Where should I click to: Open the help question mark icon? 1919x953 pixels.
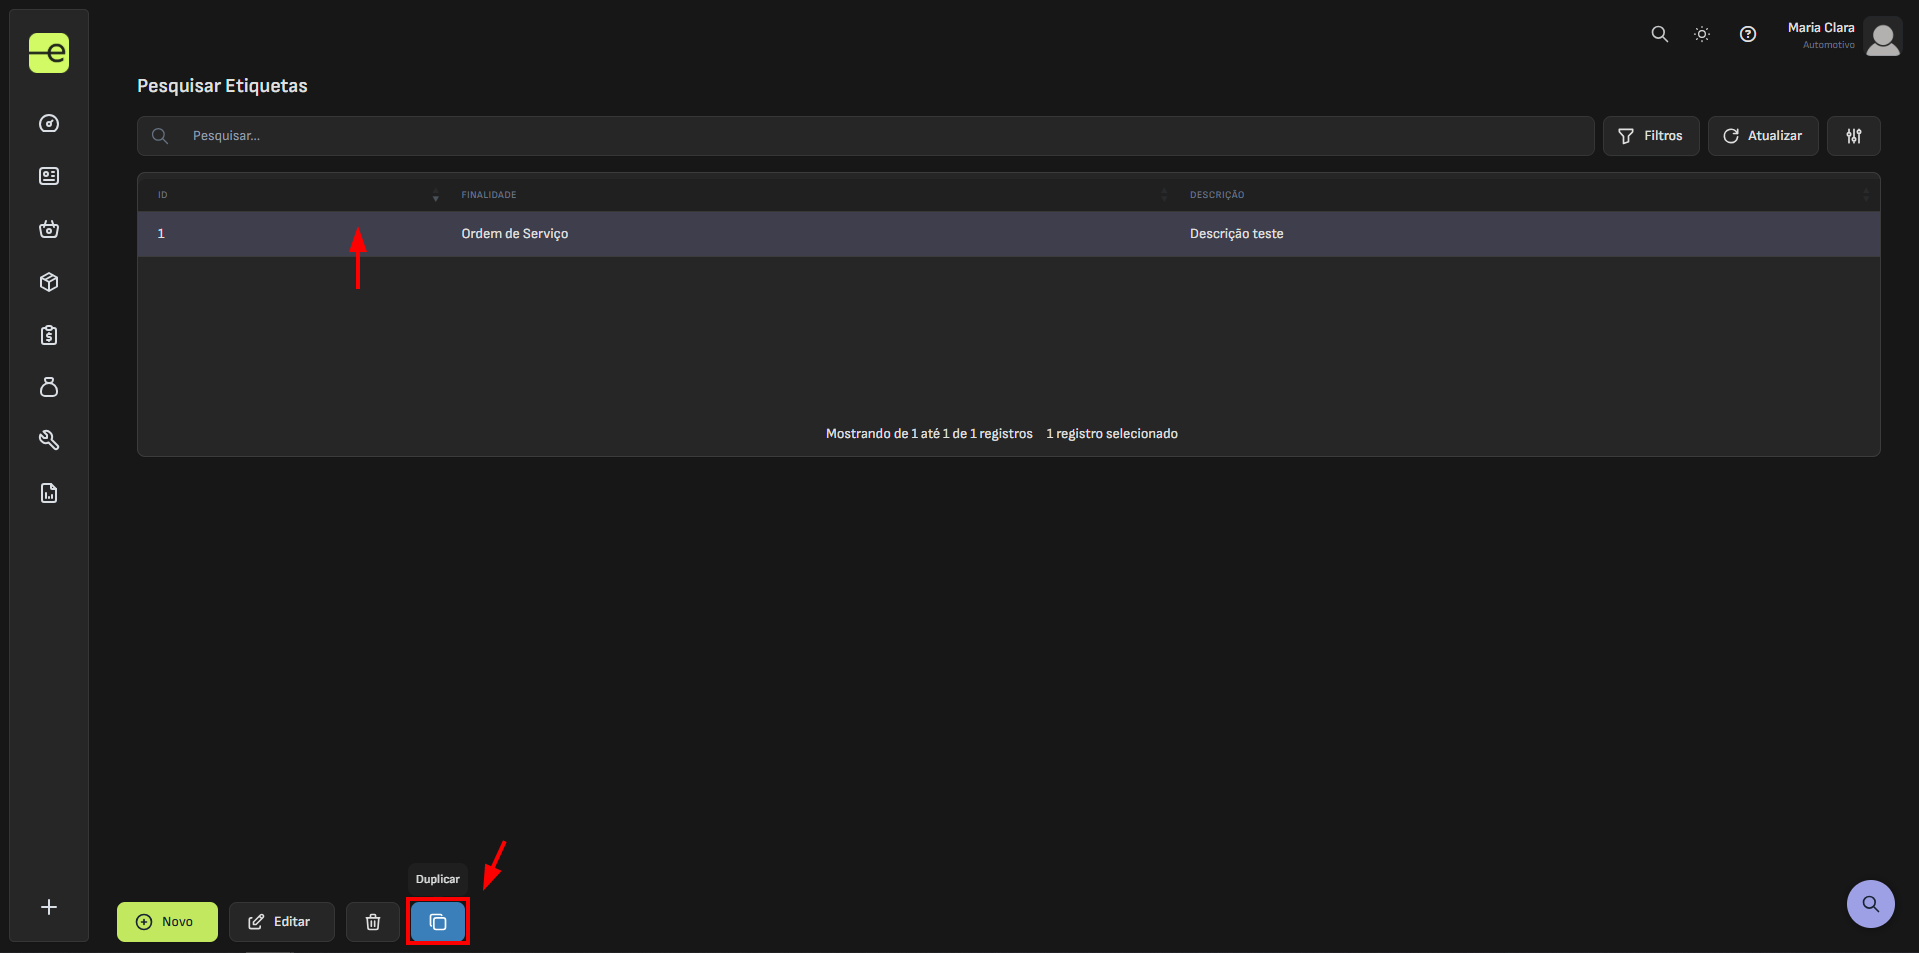[x=1748, y=34]
